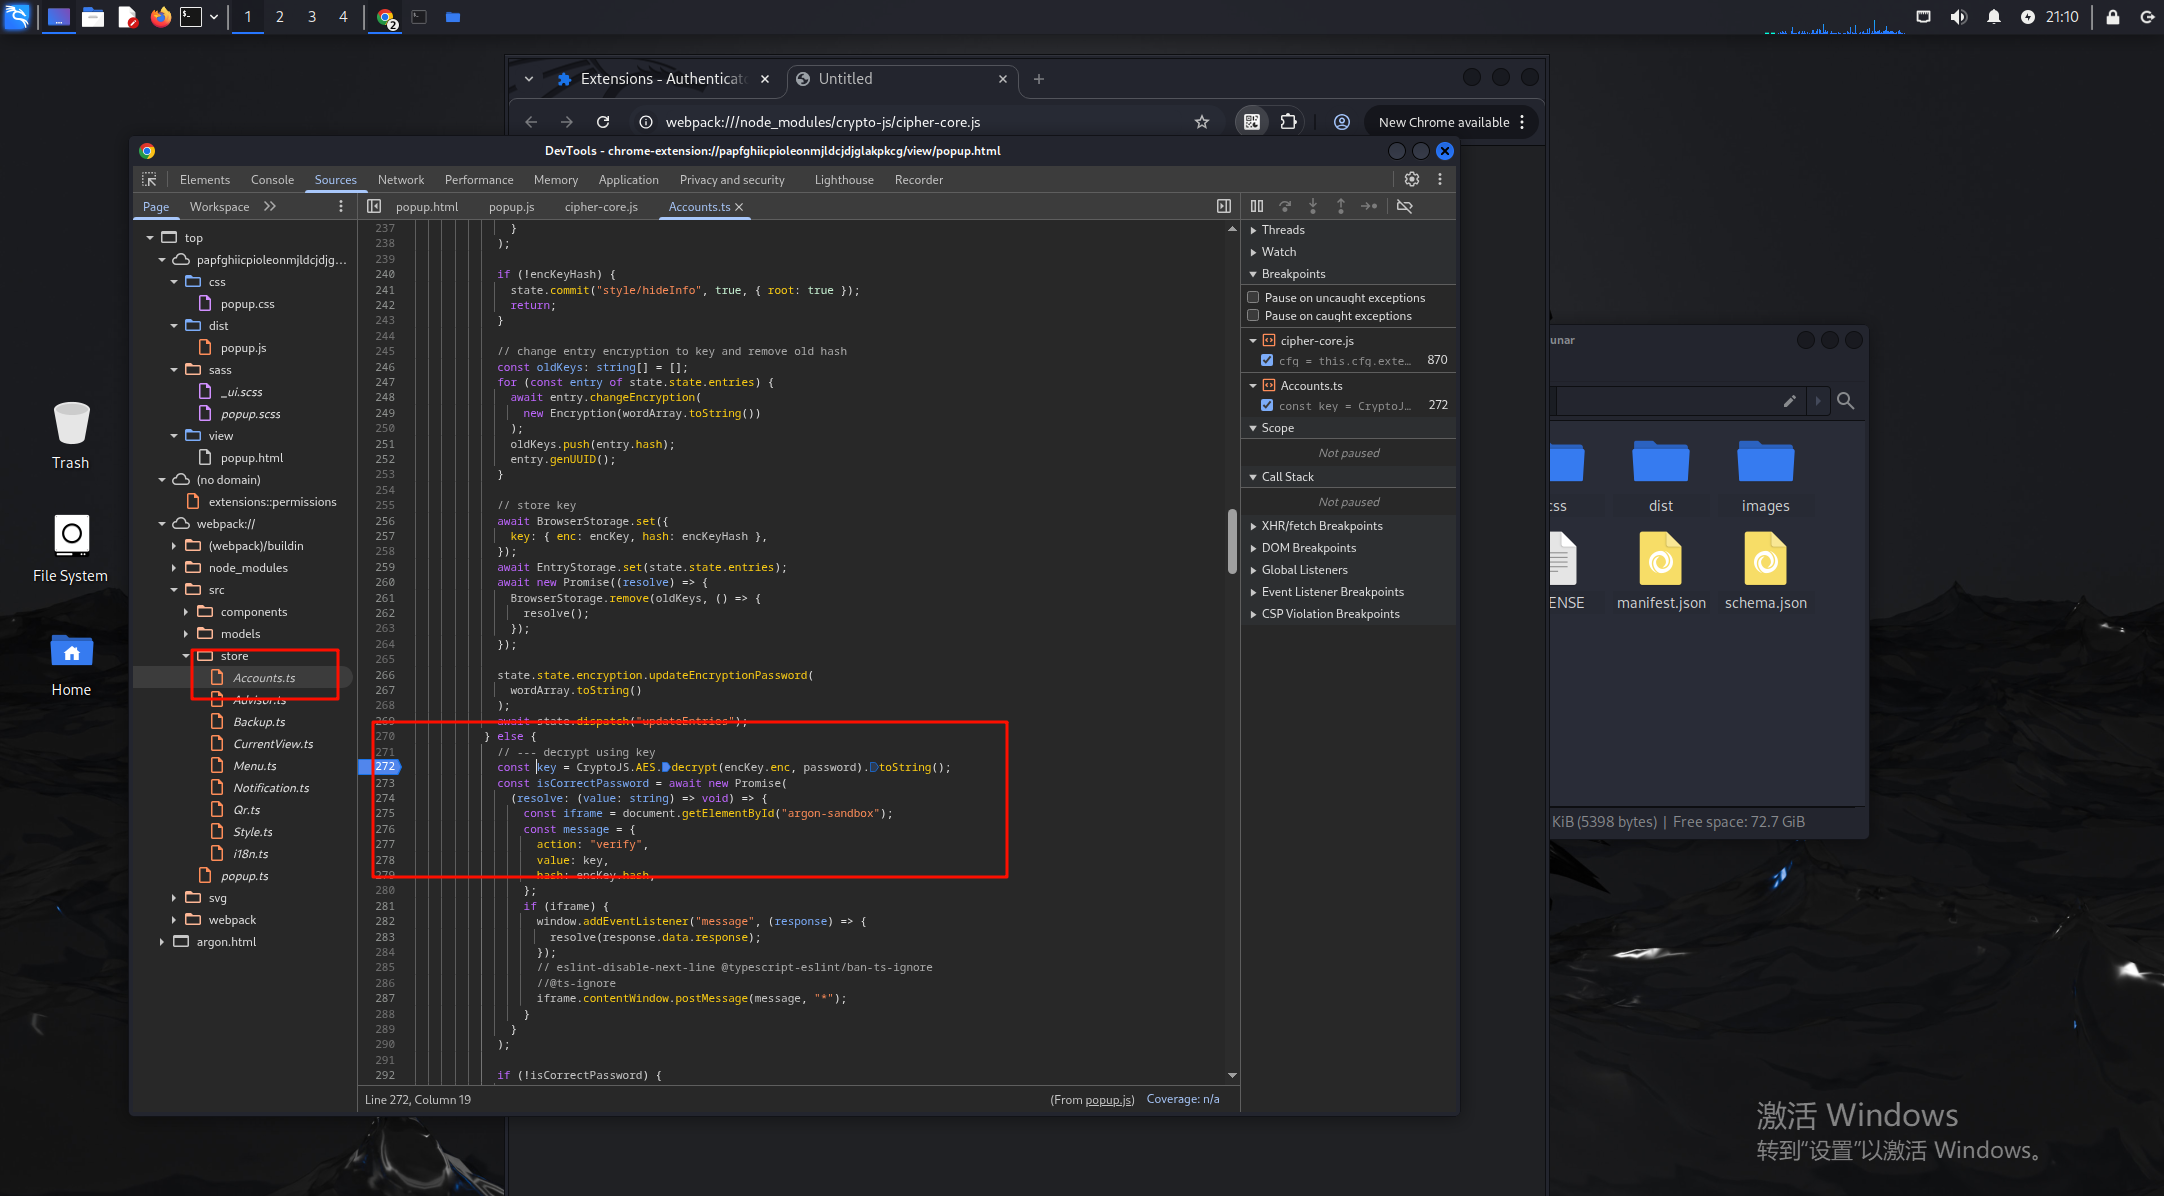Click the popup.js source link

tap(1108, 1100)
